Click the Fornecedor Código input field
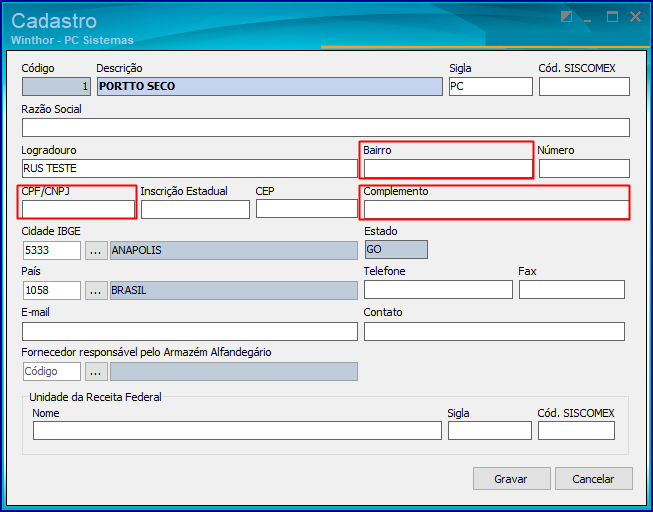Image resolution: width=653 pixels, height=512 pixels. pyautogui.click(x=52, y=371)
